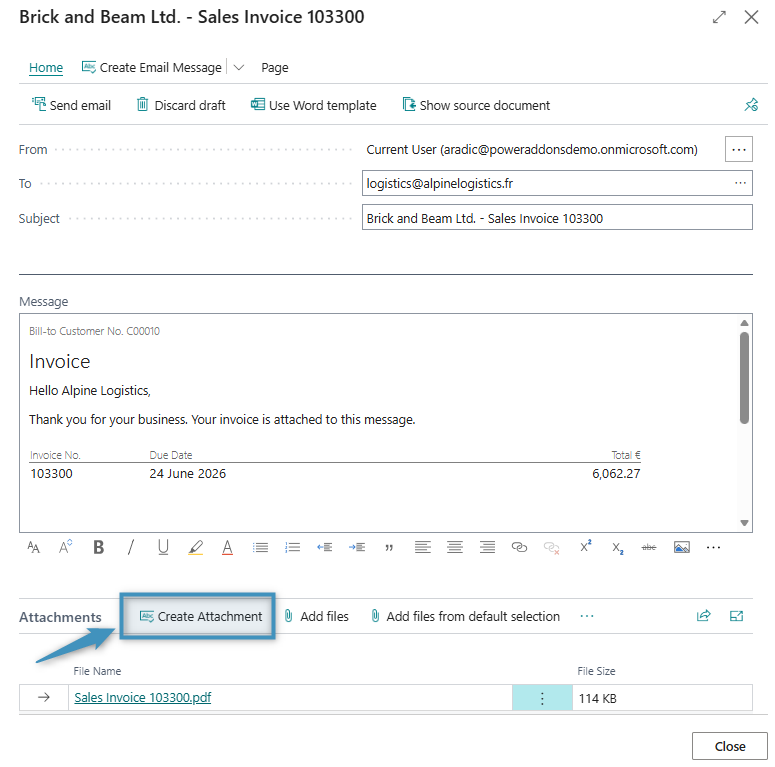Increase paragraph indent
The image size is (775, 767).
coord(357,547)
